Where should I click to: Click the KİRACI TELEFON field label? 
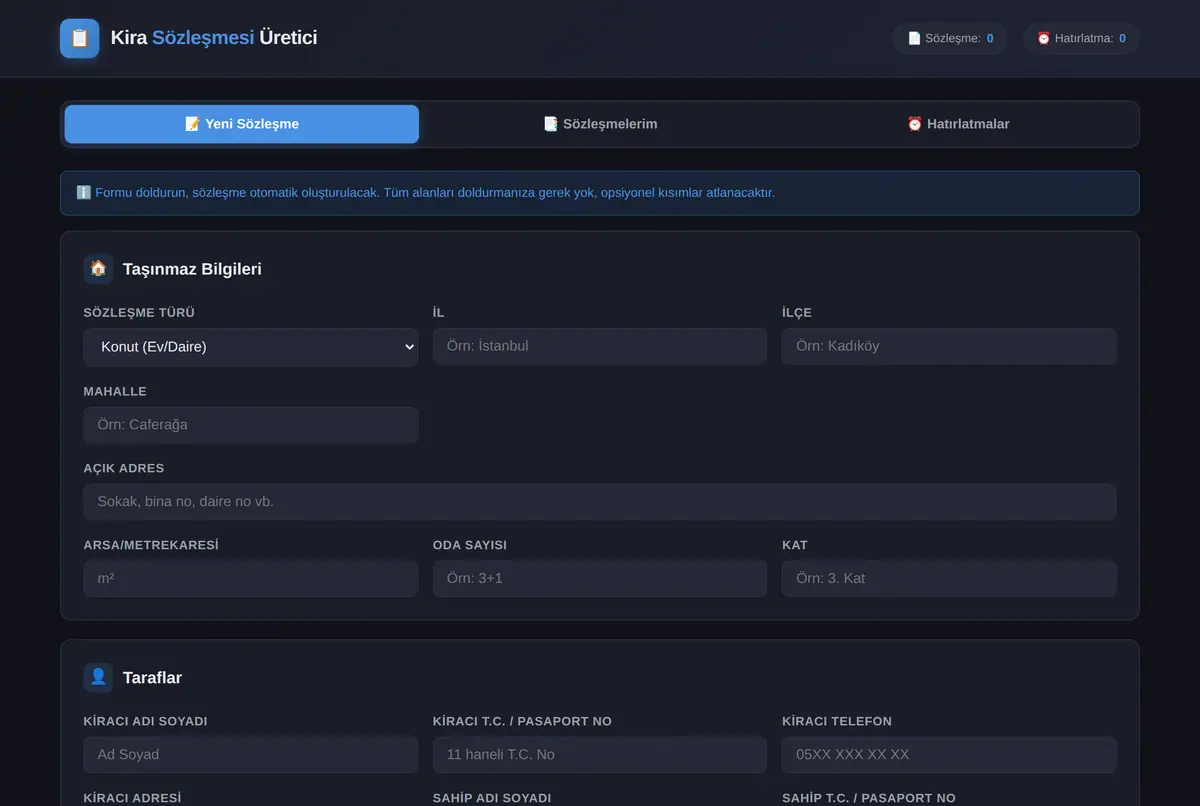[837, 721]
